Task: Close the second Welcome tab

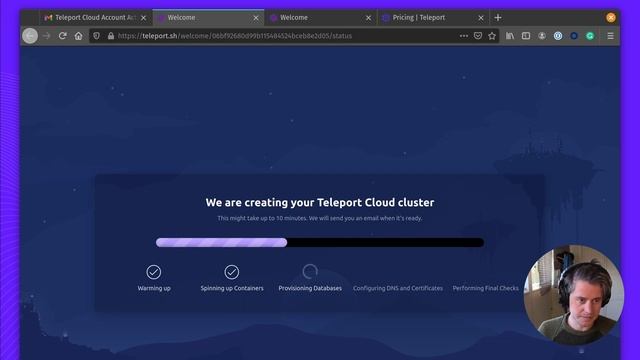Action: coord(368,18)
